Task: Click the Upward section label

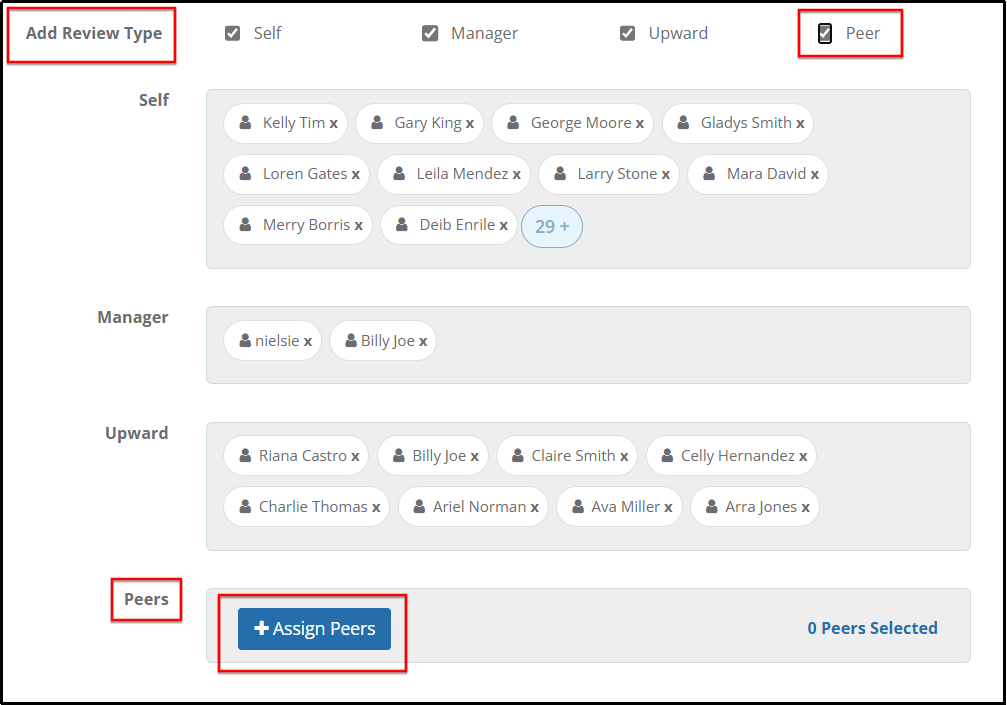Action: (137, 433)
